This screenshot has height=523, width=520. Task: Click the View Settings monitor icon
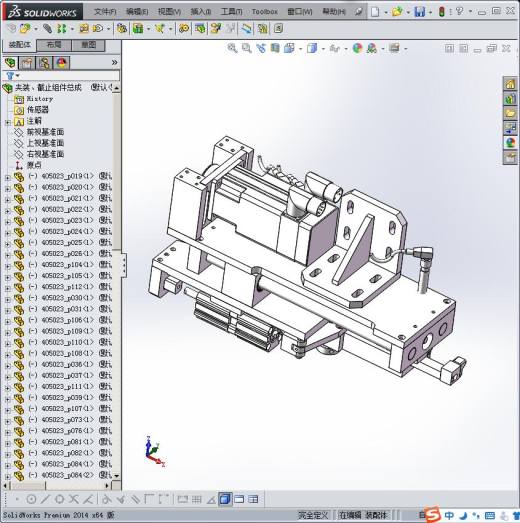[394, 48]
